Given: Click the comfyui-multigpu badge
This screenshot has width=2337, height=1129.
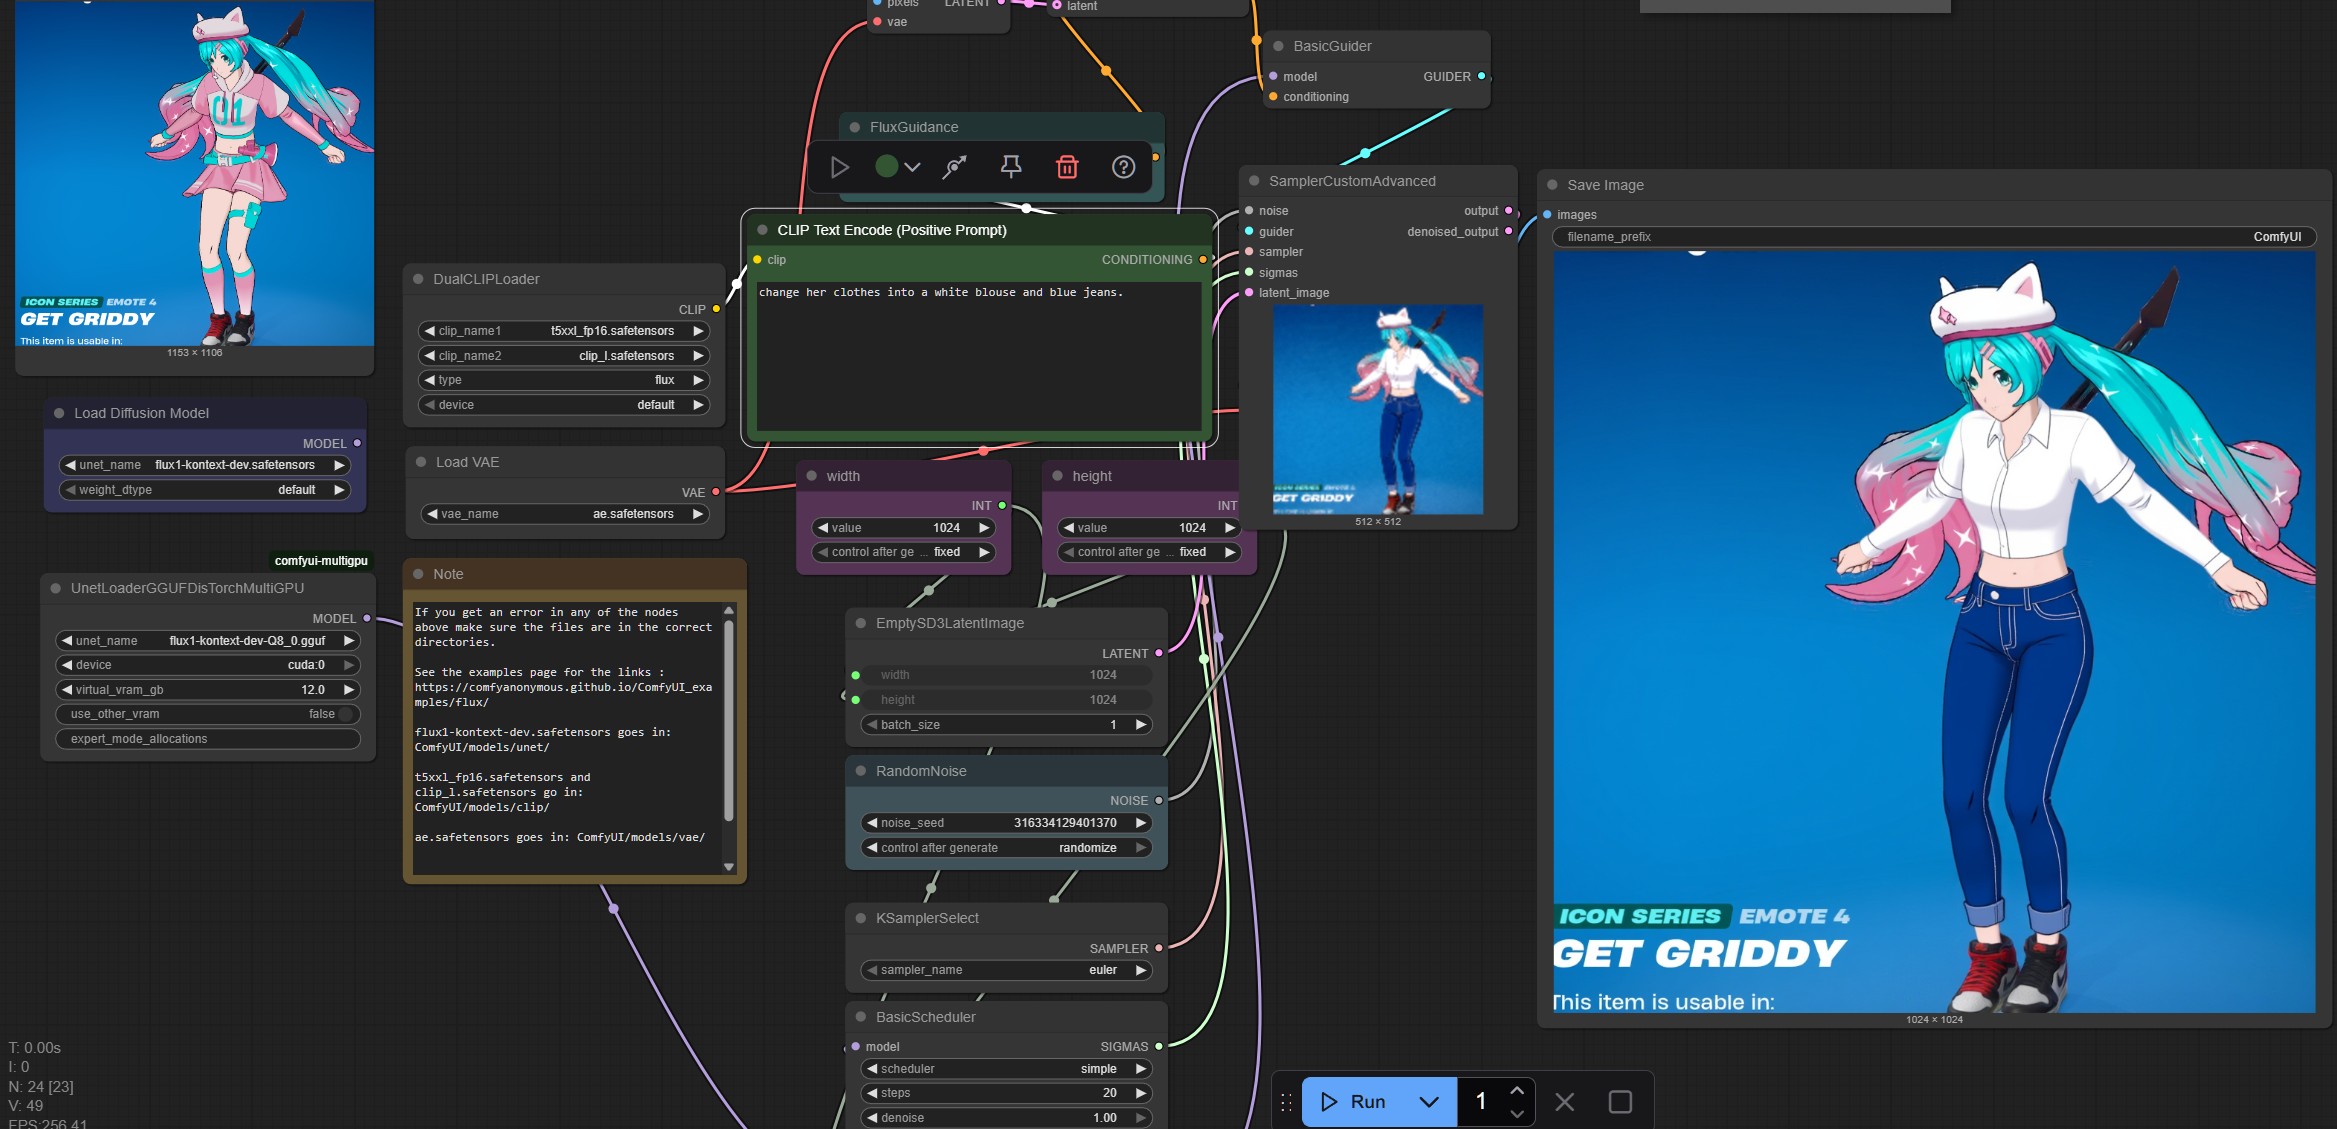Looking at the screenshot, I should pos(321,561).
